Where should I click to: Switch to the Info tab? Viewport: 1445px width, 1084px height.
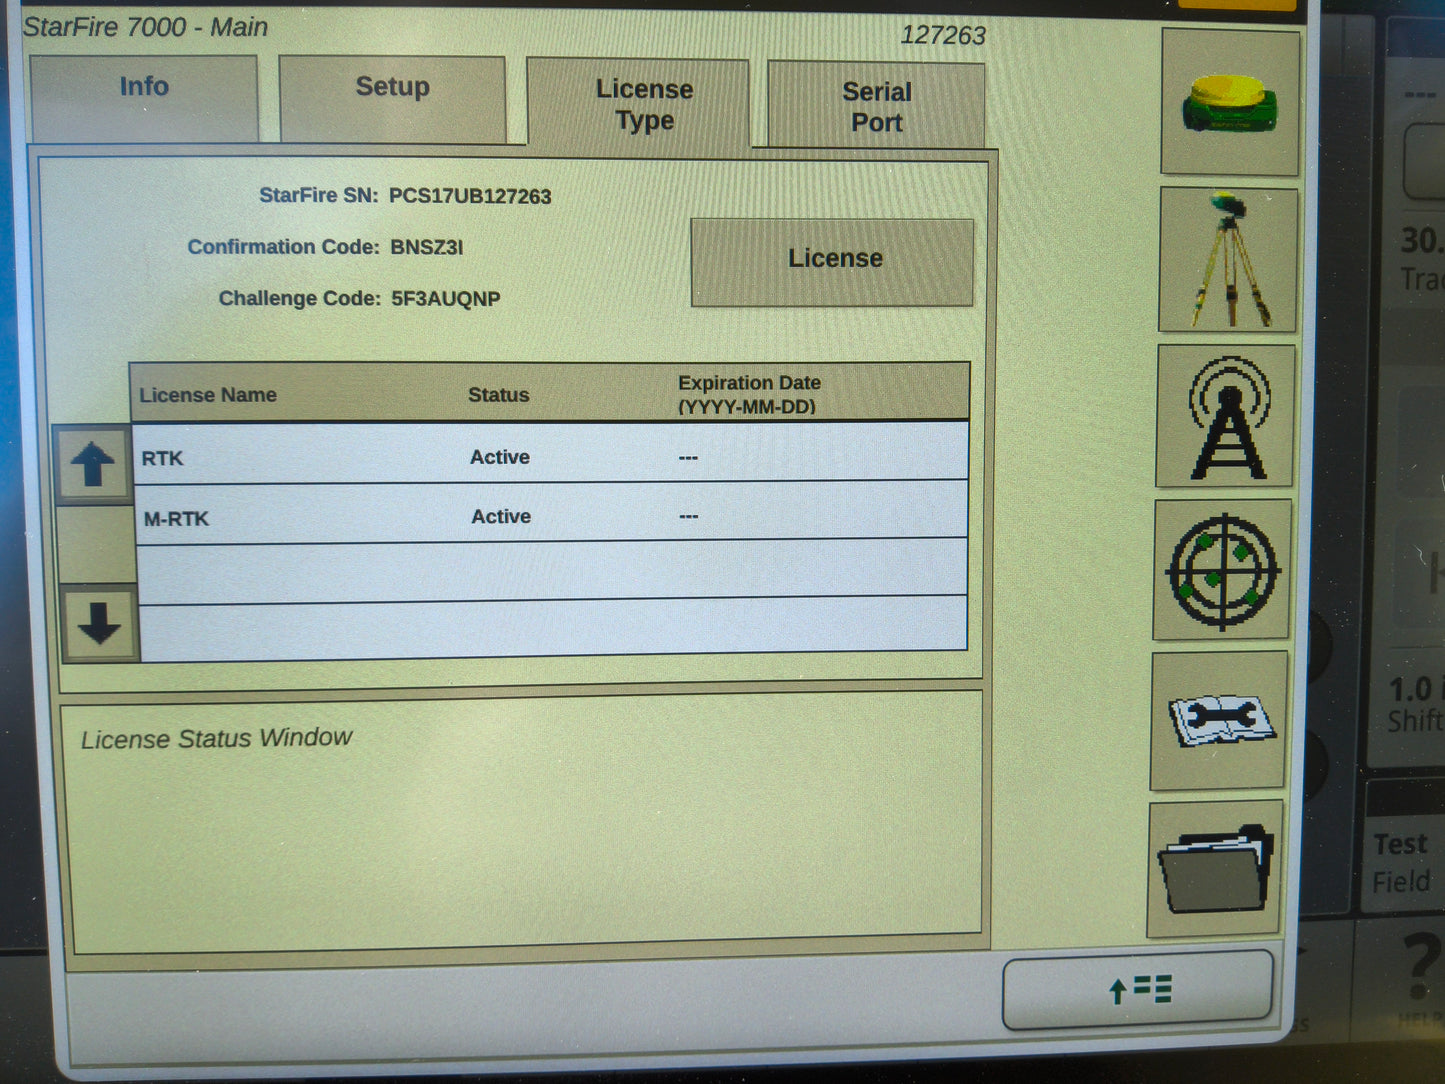pyautogui.click(x=144, y=90)
